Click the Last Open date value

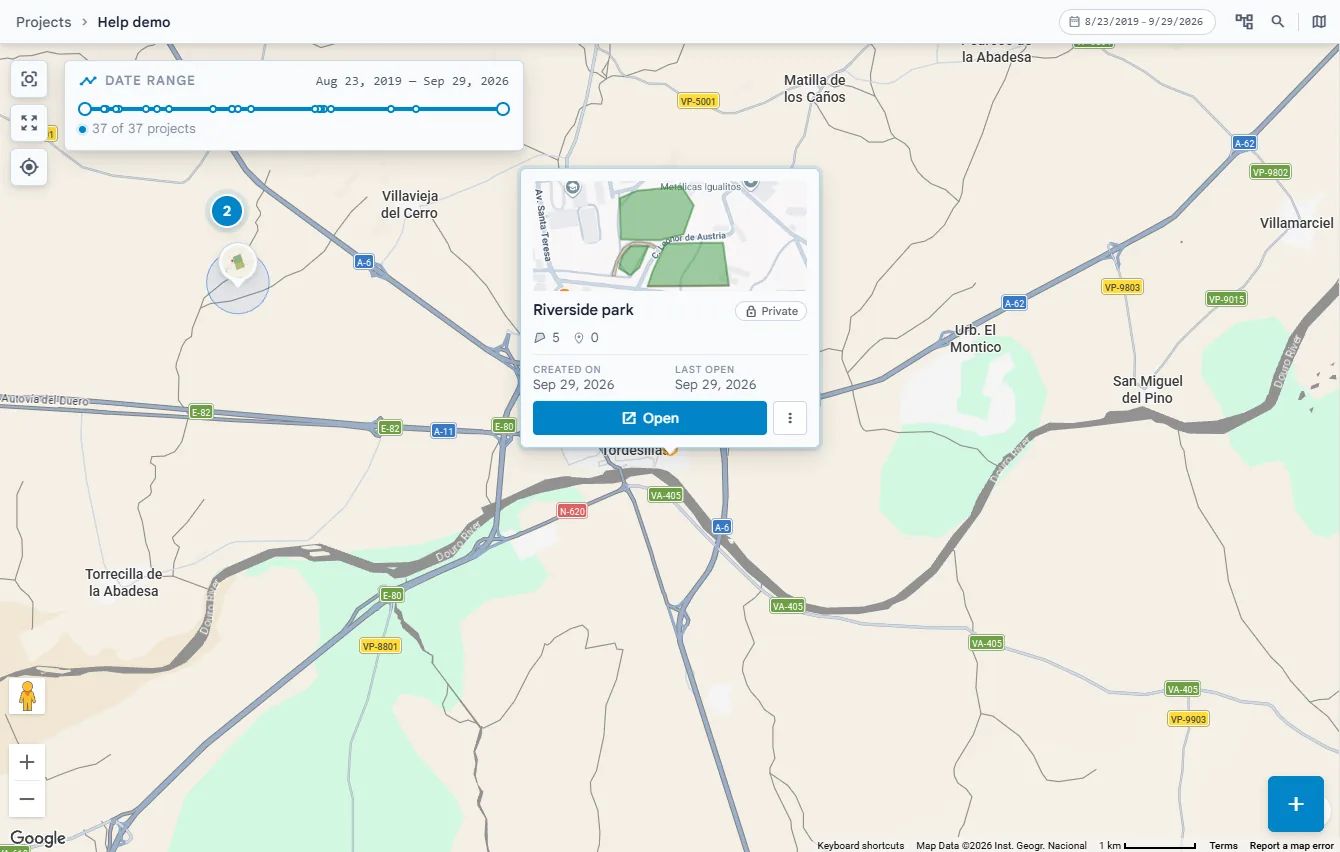[x=716, y=385]
